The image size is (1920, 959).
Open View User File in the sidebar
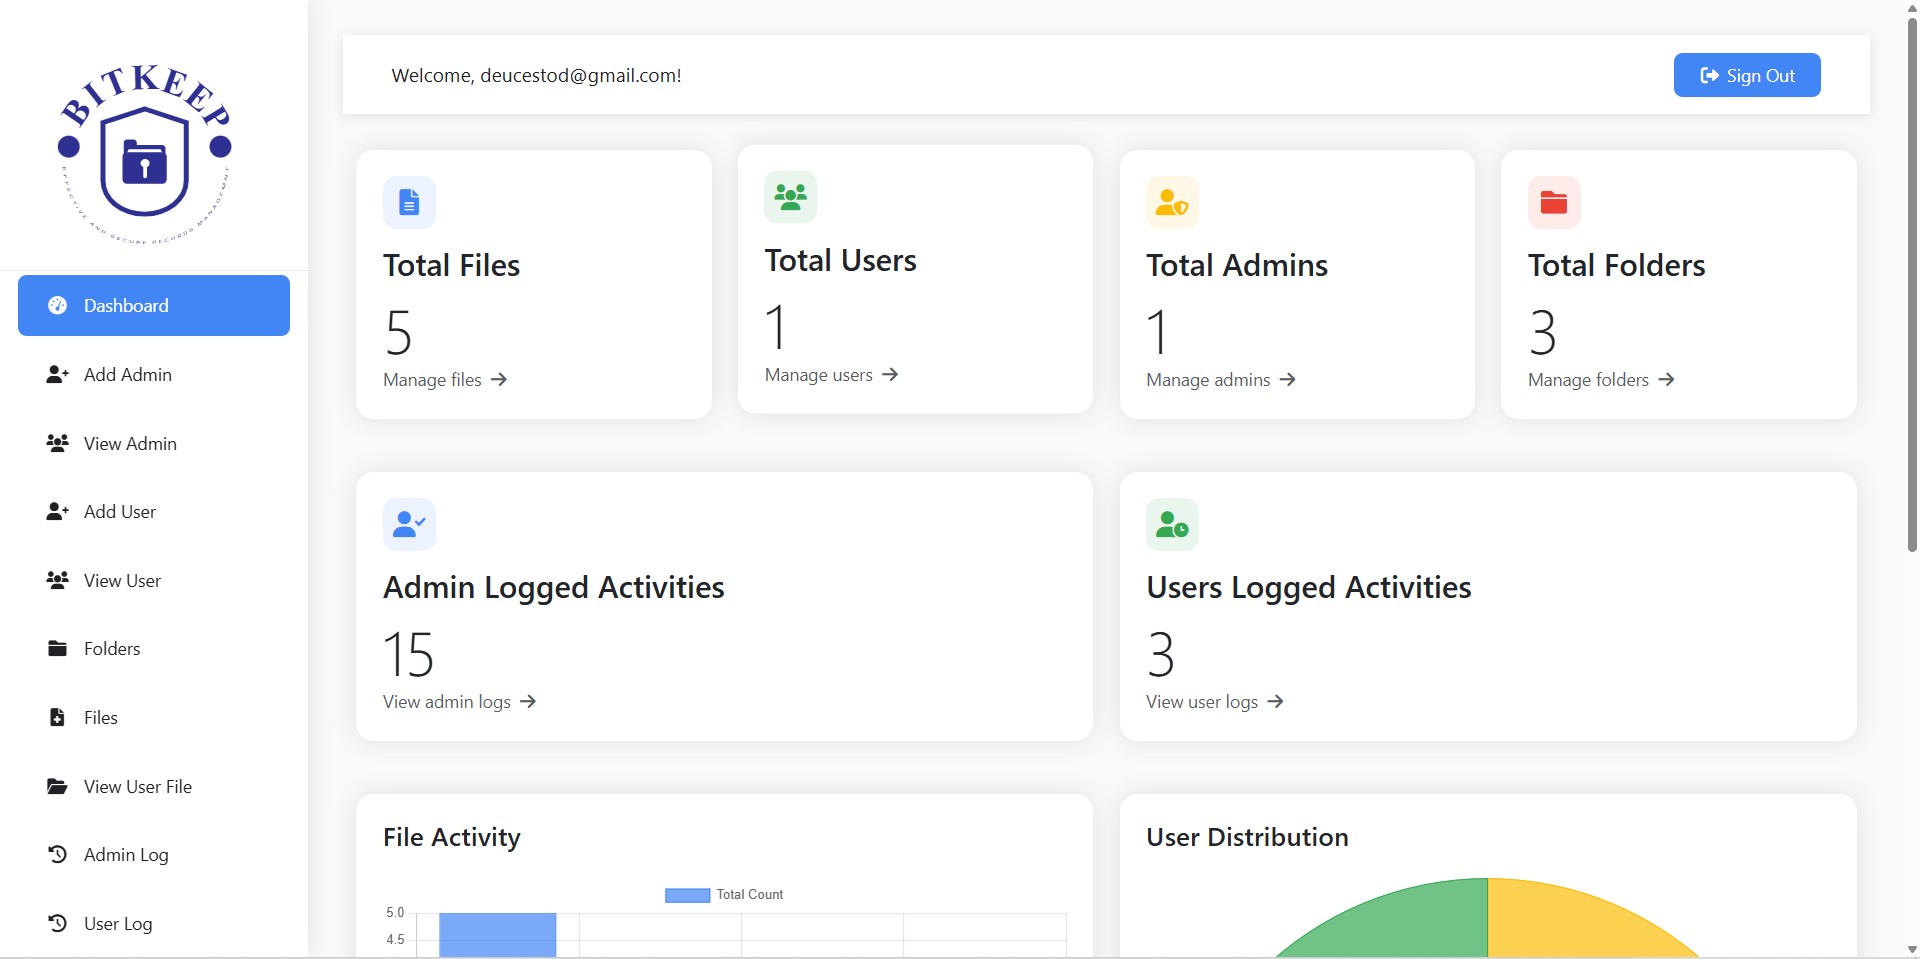point(137,787)
